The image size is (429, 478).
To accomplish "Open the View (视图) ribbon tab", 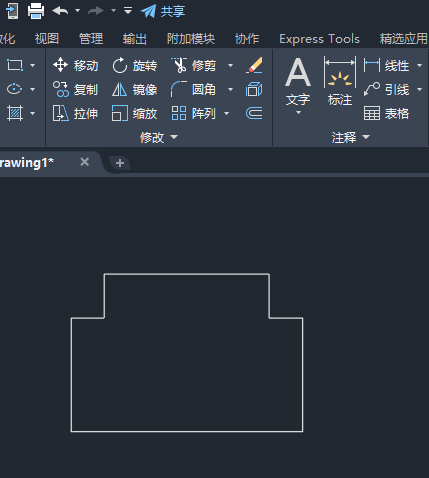I will pyautogui.click(x=47, y=39).
